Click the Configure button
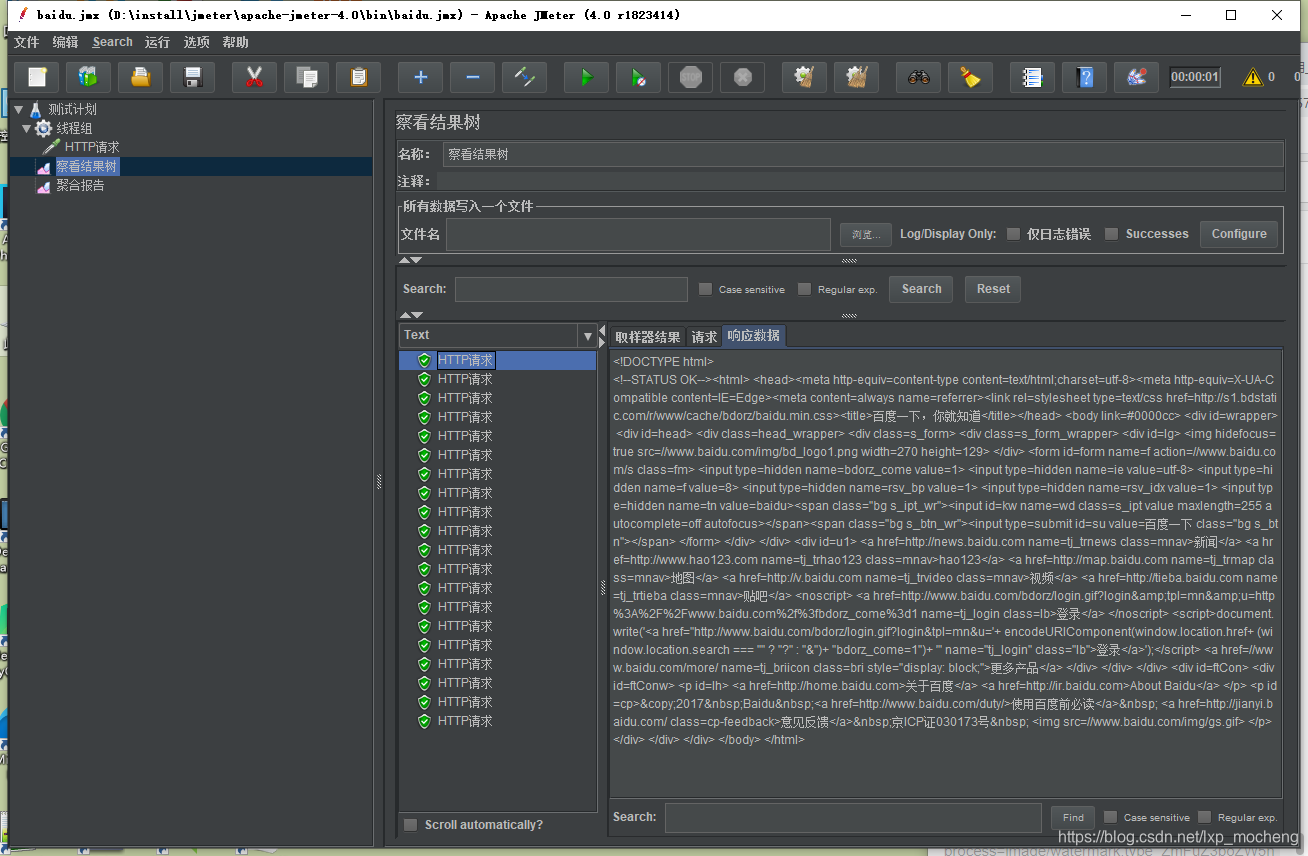Image resolution: width=1308 pixels, height=856 pixels. point(1239,234)
